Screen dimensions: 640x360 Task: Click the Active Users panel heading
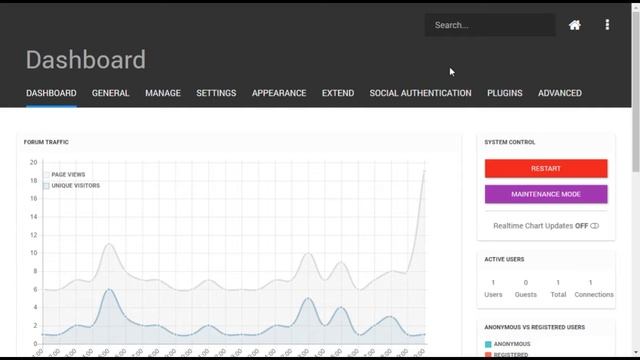[504, 259]
